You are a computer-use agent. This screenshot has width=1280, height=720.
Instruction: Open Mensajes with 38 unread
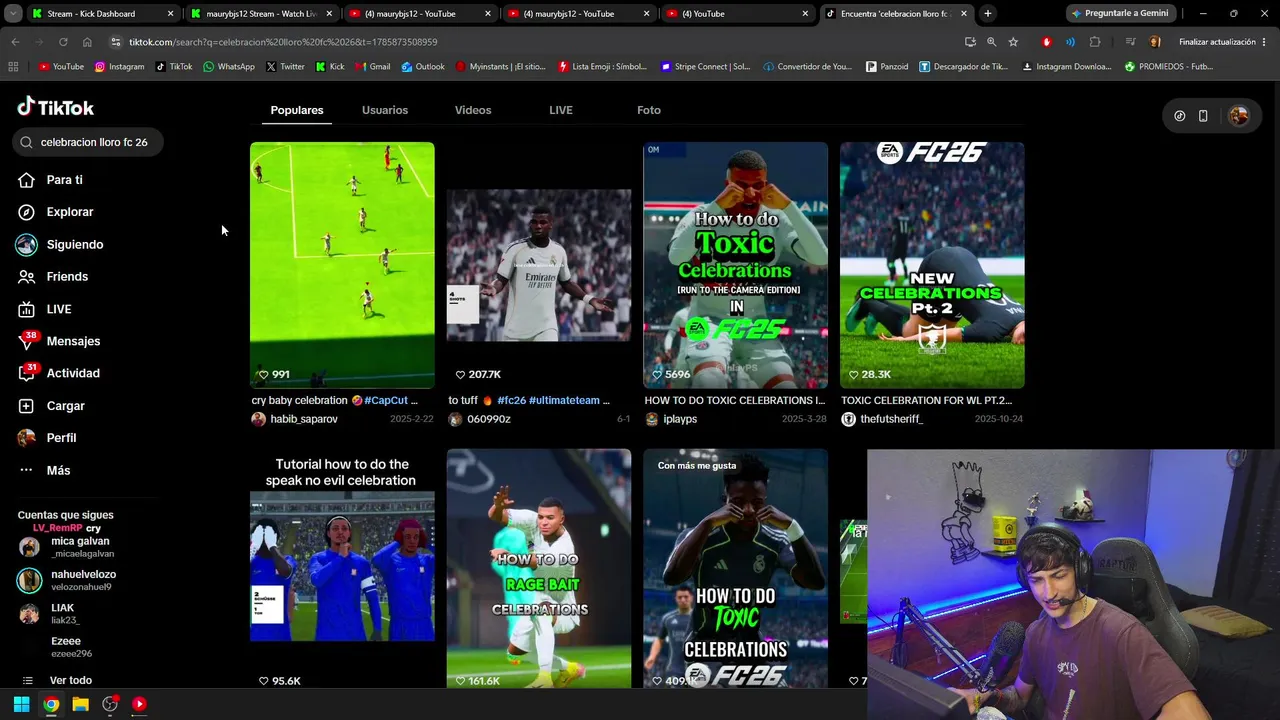(x=59, y=341)
